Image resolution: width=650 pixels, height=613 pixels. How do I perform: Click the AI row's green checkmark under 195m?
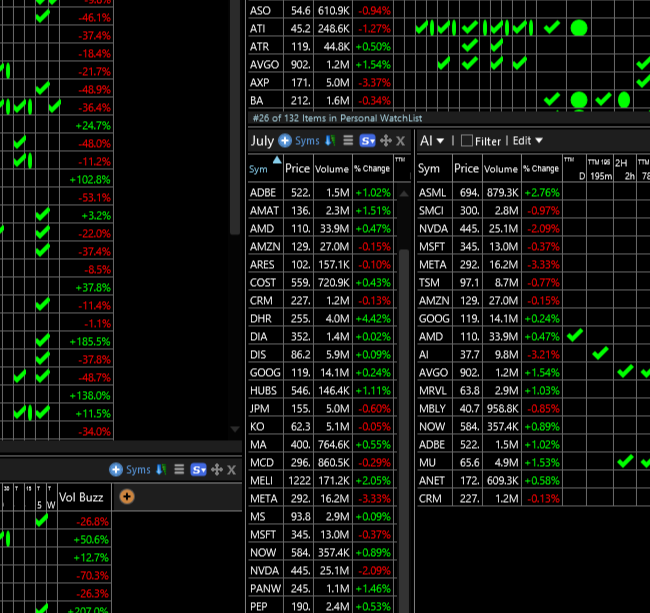(600, 353)
